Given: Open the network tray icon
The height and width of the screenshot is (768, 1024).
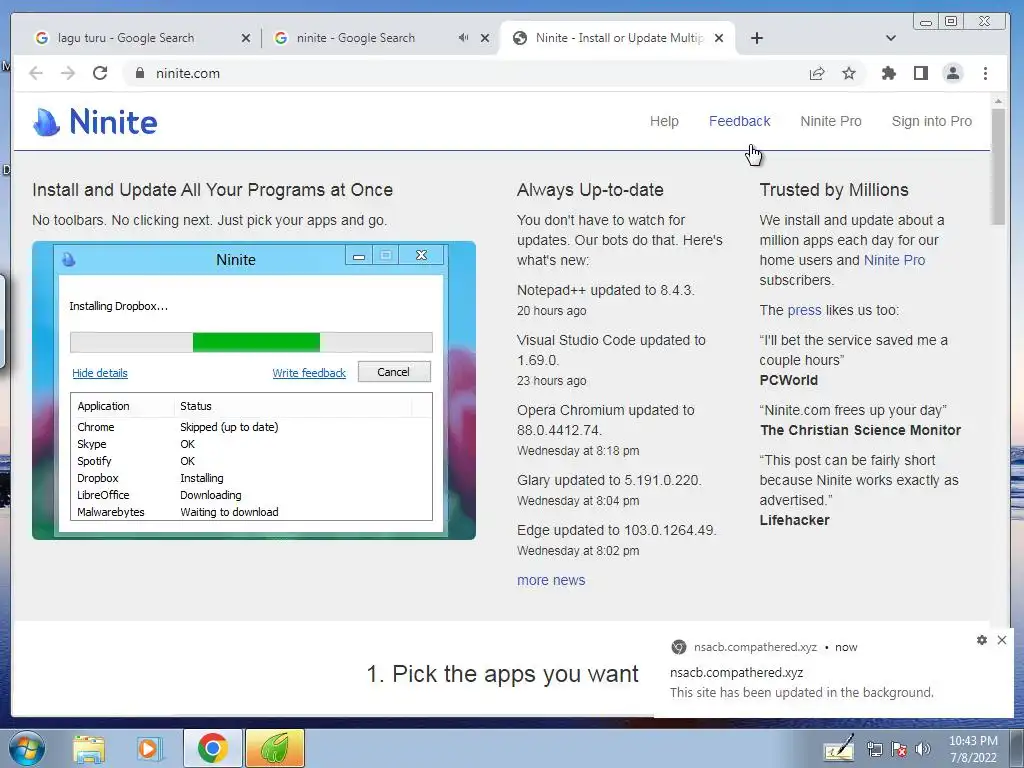Looking at the screenshot, I should pos(875,750).
